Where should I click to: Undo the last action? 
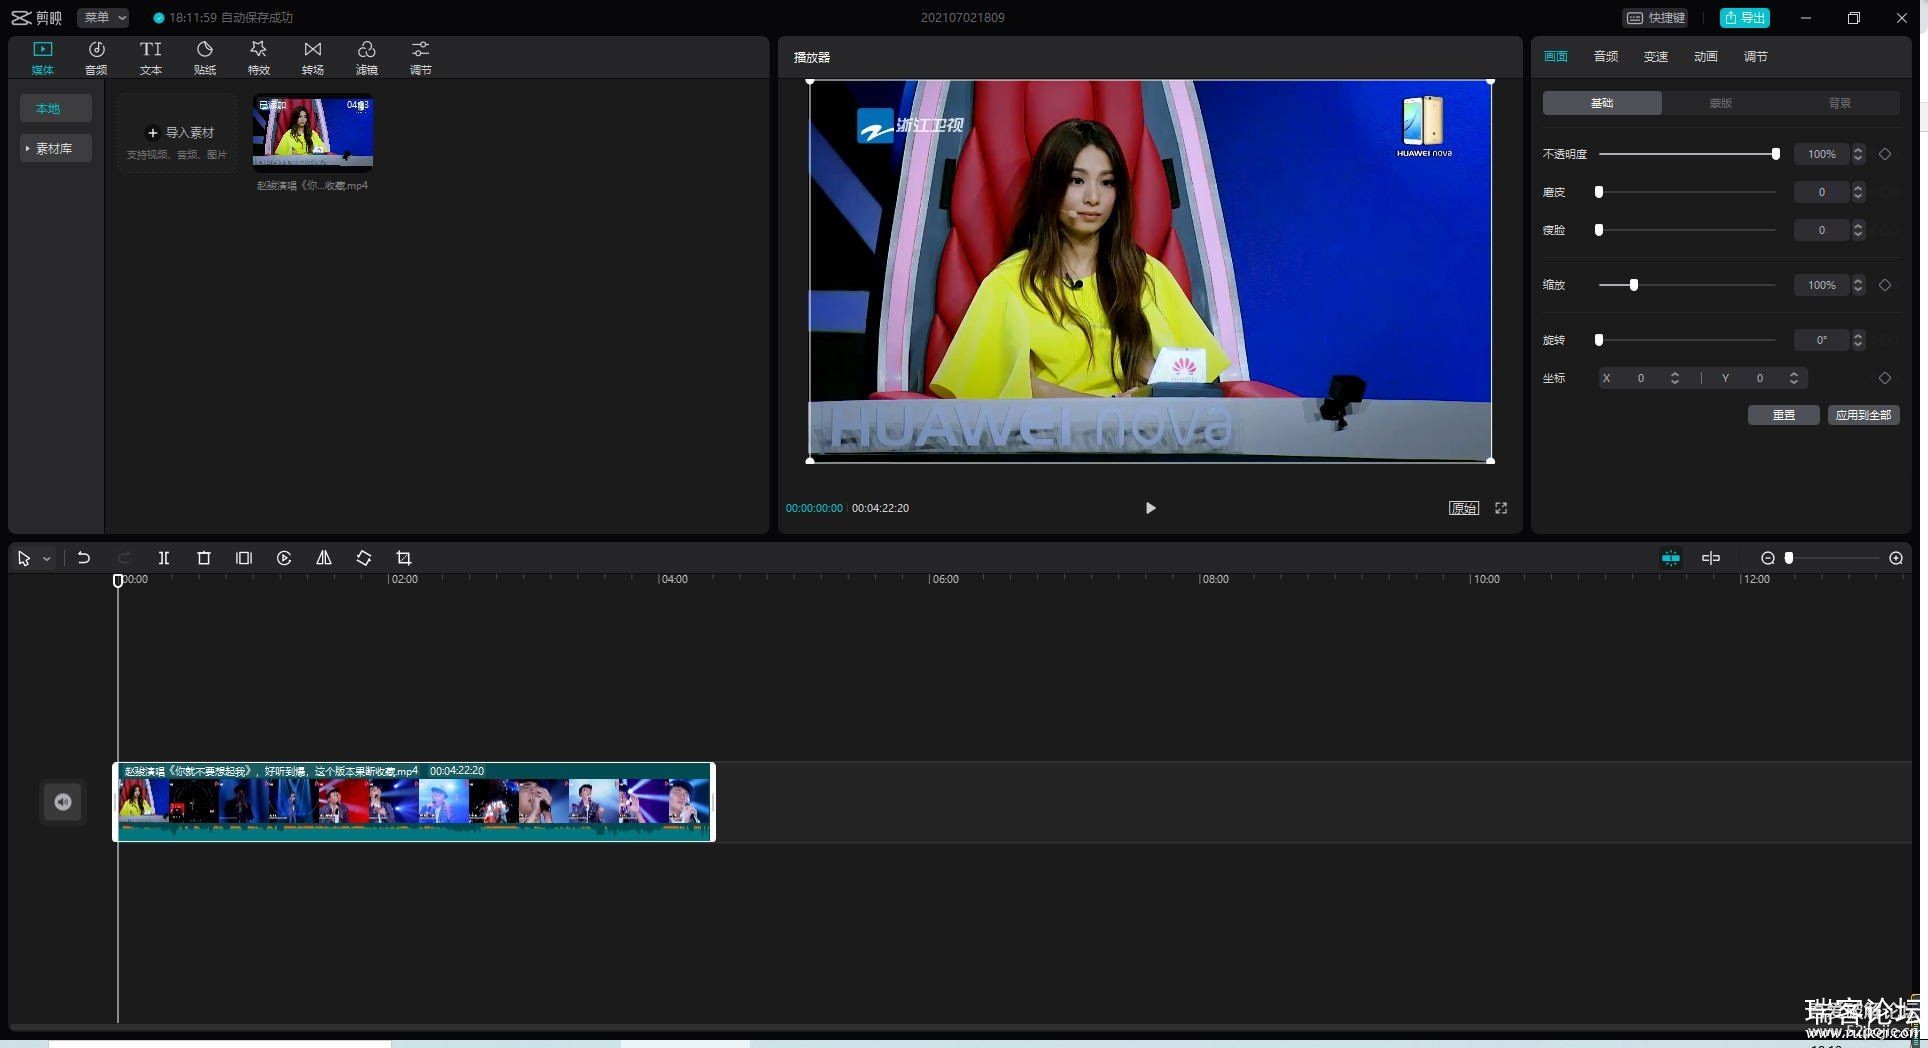(84, 558)
